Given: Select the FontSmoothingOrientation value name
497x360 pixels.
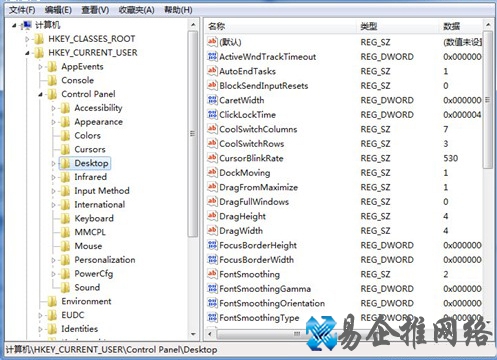Looking at the screenshot, I should tap(272, 303).
